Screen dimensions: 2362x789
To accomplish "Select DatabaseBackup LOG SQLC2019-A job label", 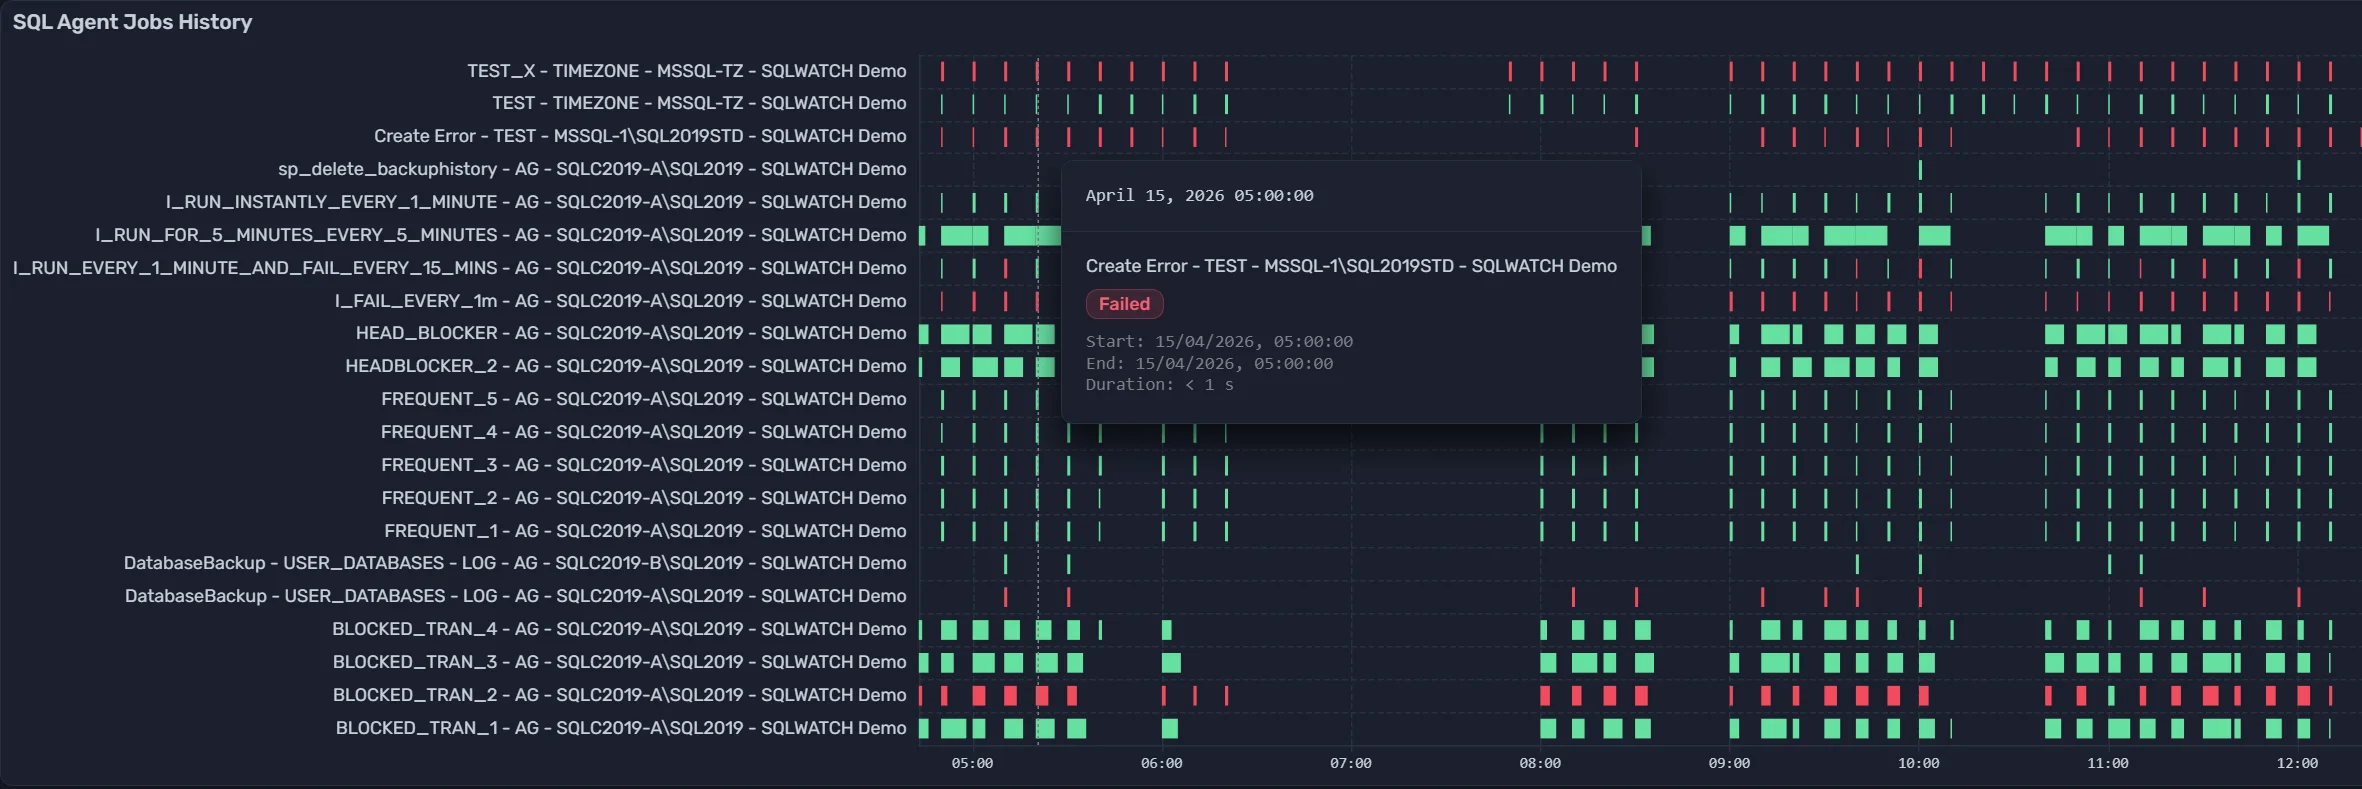I will [x=516, y=596].
